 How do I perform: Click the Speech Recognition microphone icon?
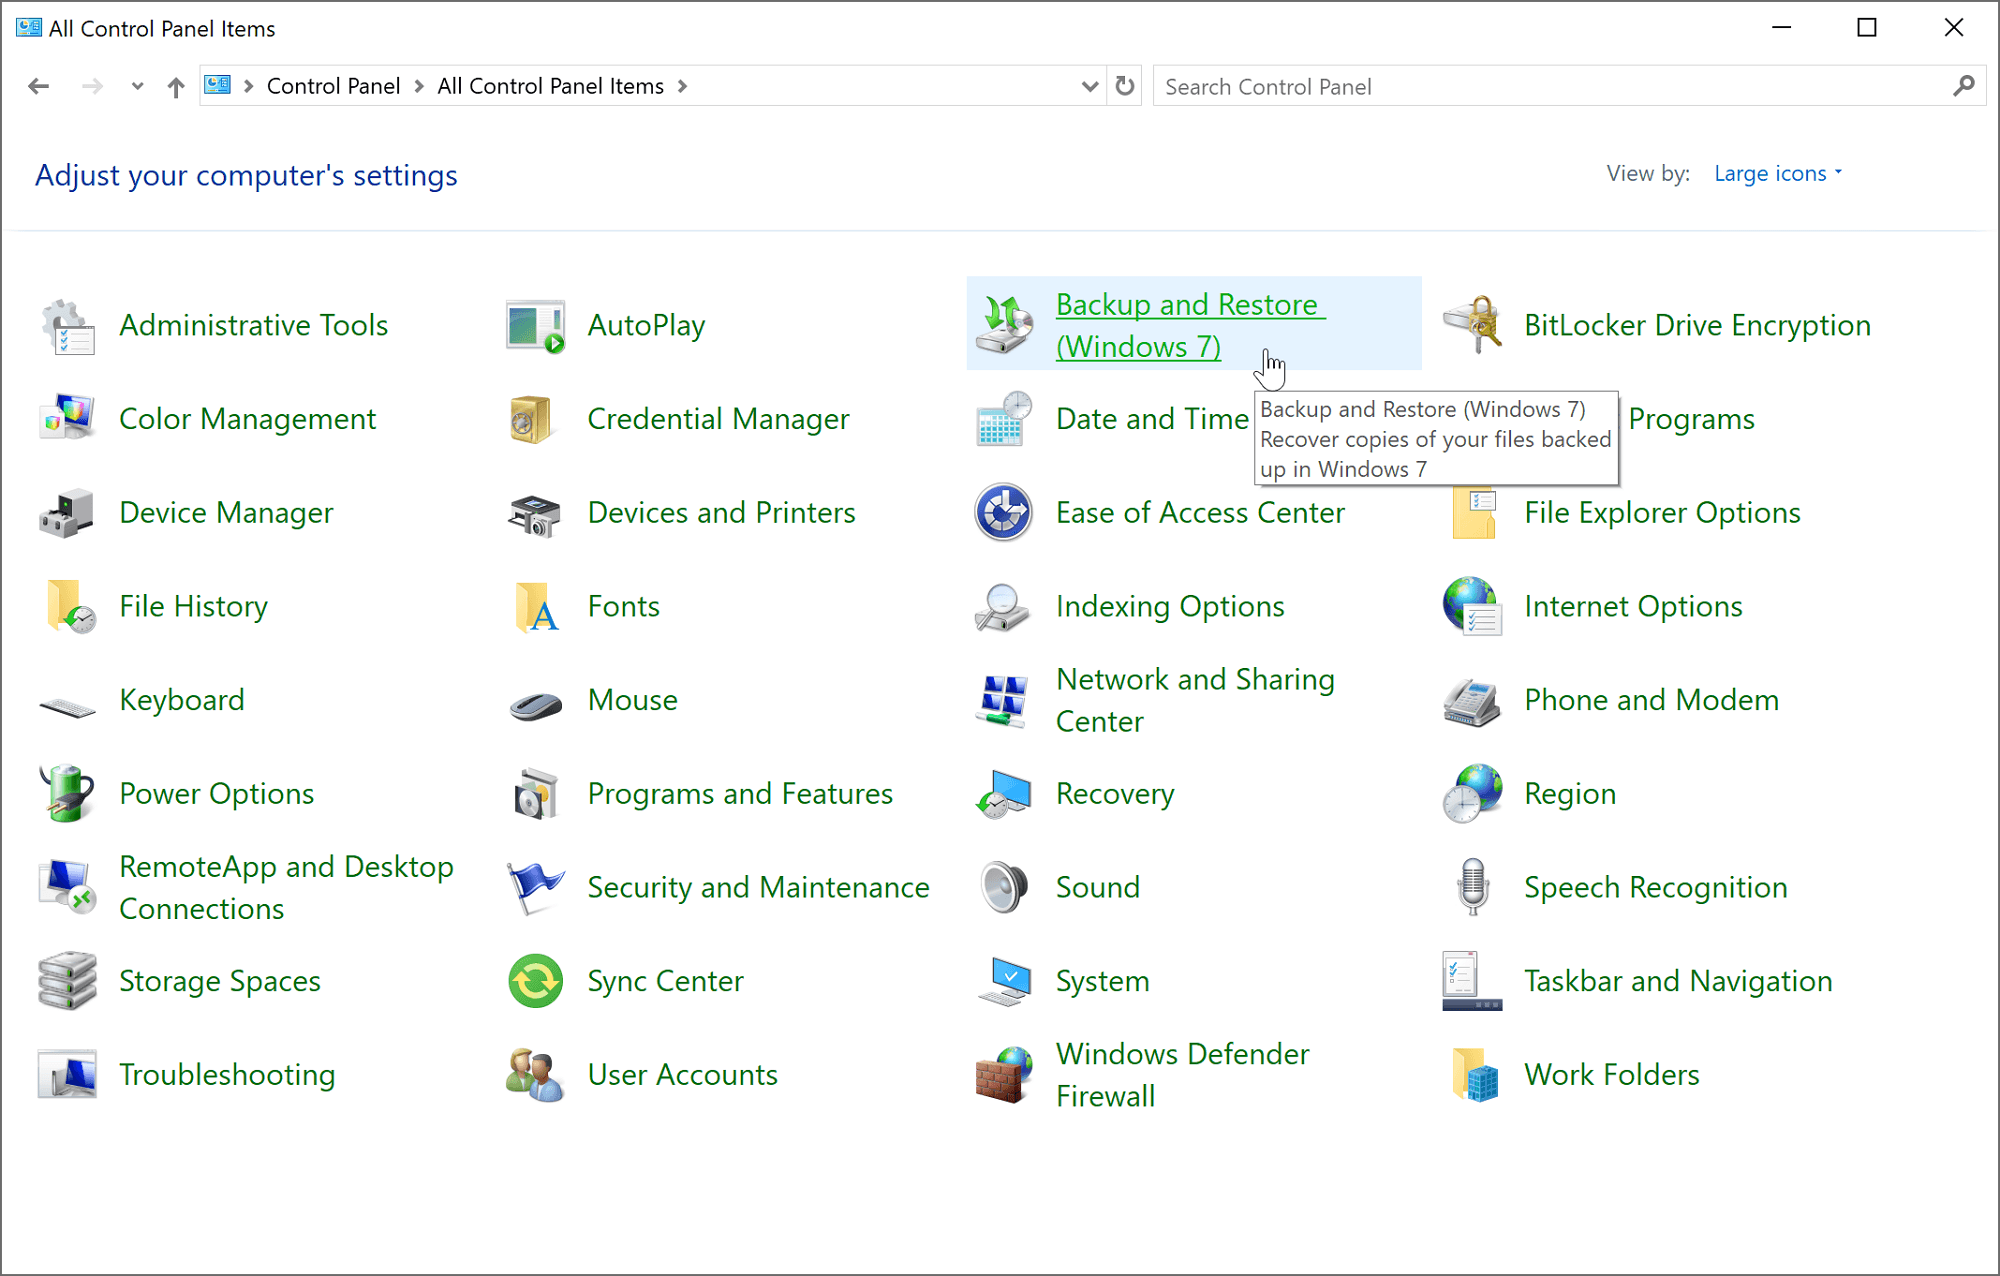click(1472, 887)
